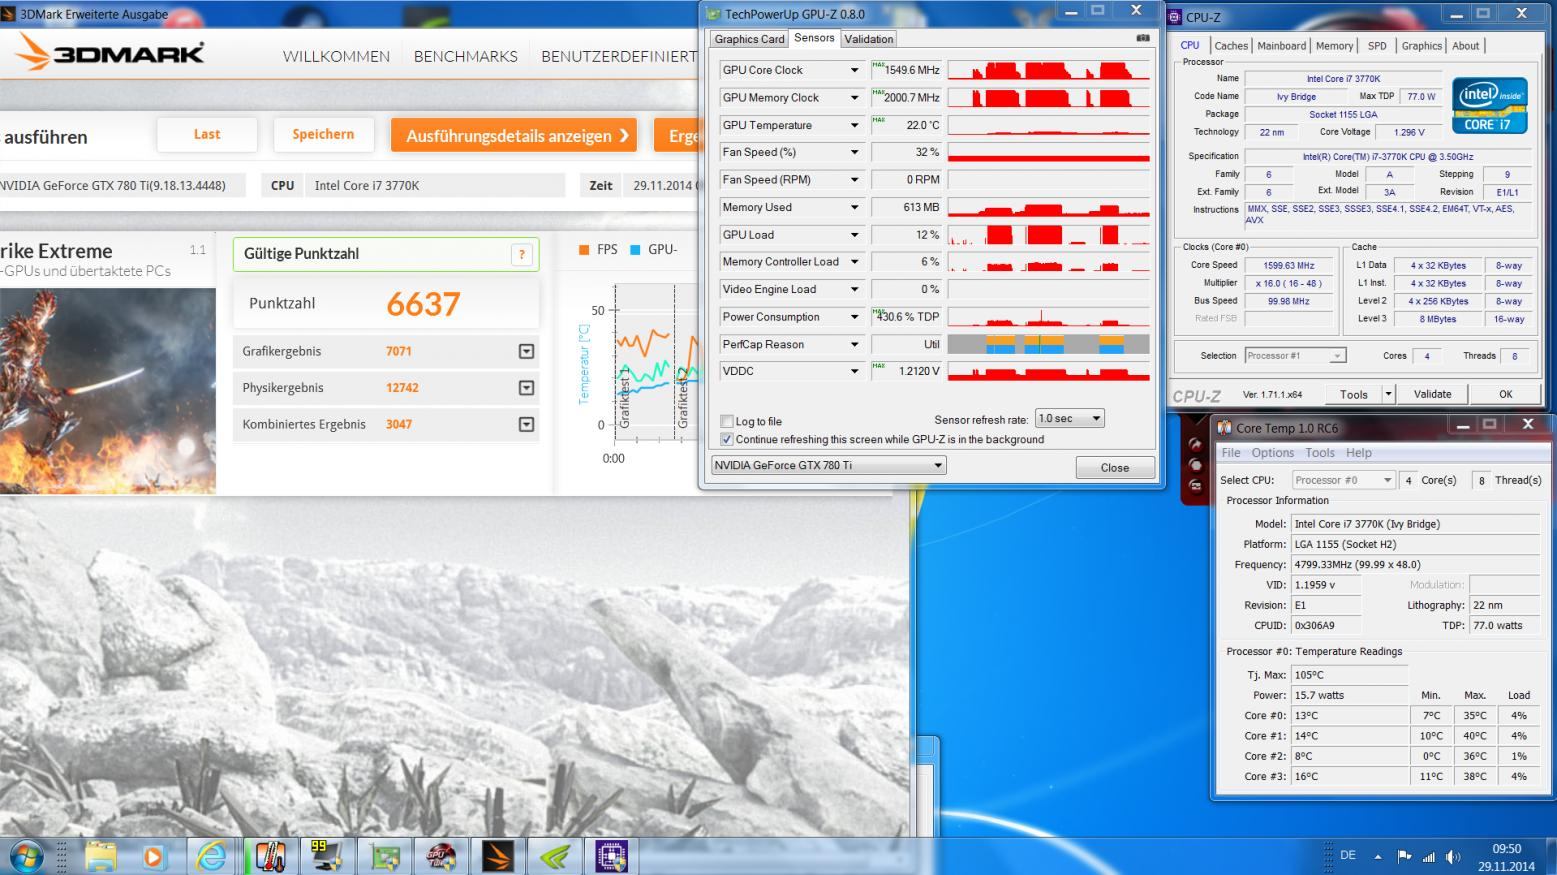Click the orange FPS legend swatch

[x=584, y=250]
